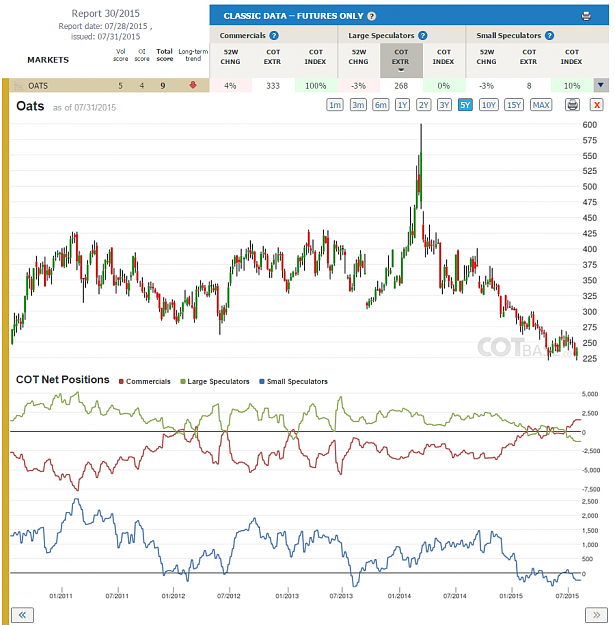Image resolution: width=615 pixels, height=625 pixels.
Task: Expand the Oats row dropdown arrow
Action: [x=601, y=85]
